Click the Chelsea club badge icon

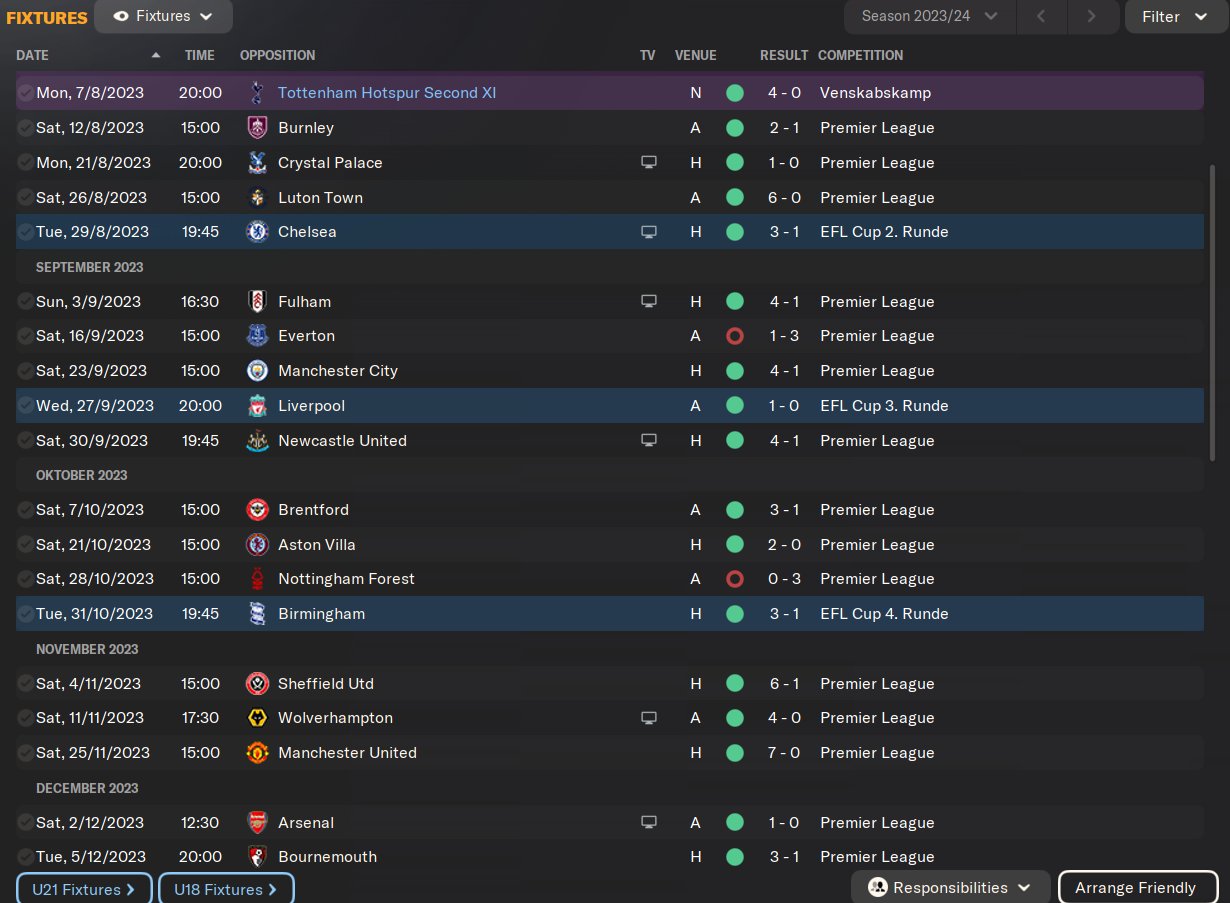tap(257, 232)
